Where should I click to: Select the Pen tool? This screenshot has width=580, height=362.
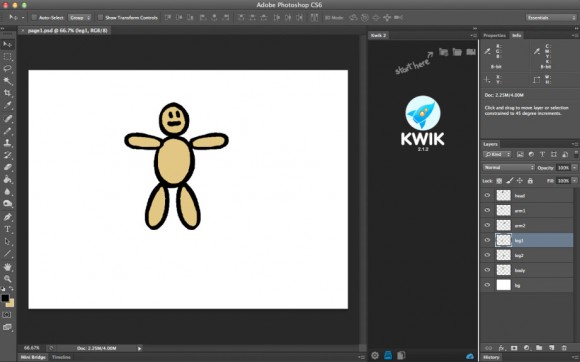7,217
